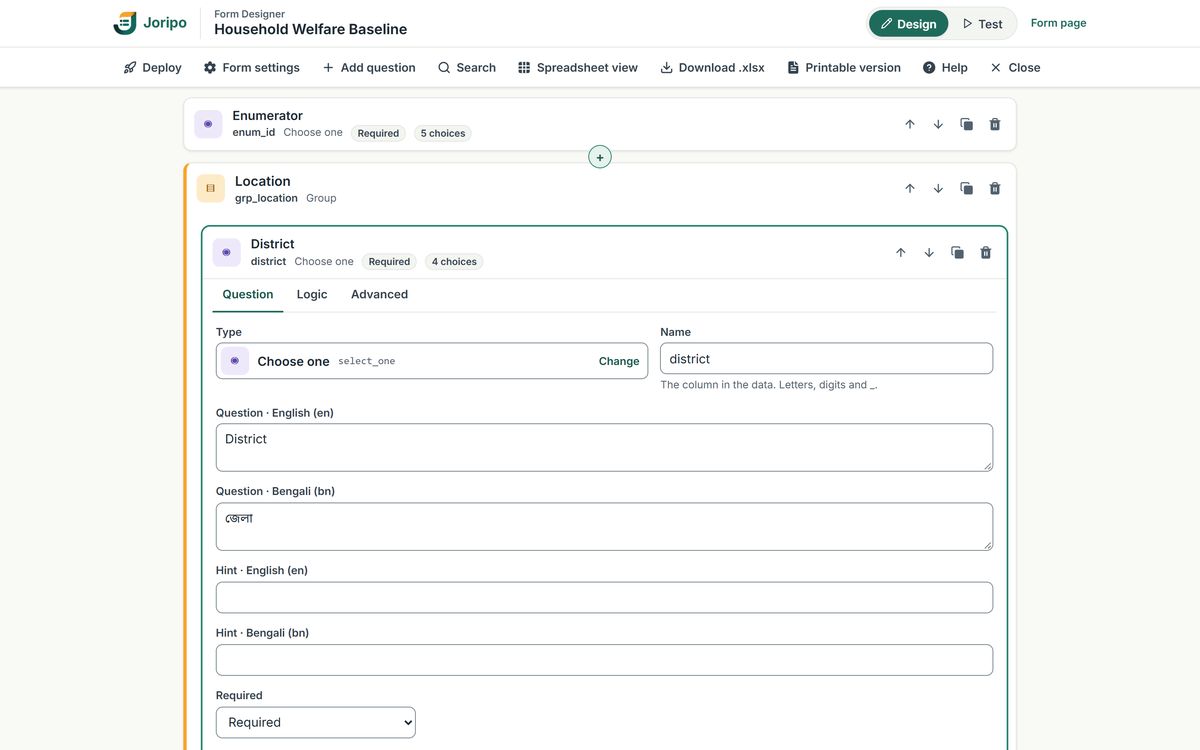Select the Location group icon
1200x750 pixels.
(x=210, y=188)
